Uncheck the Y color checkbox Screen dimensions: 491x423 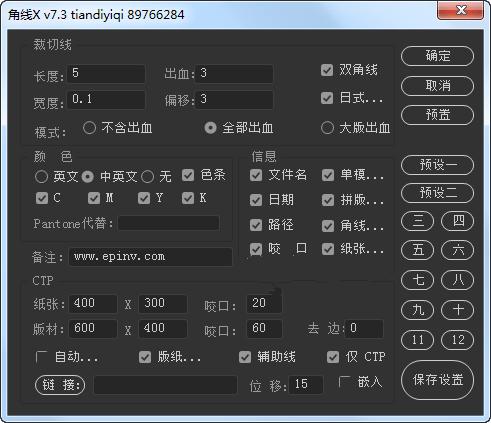point(144,198)
